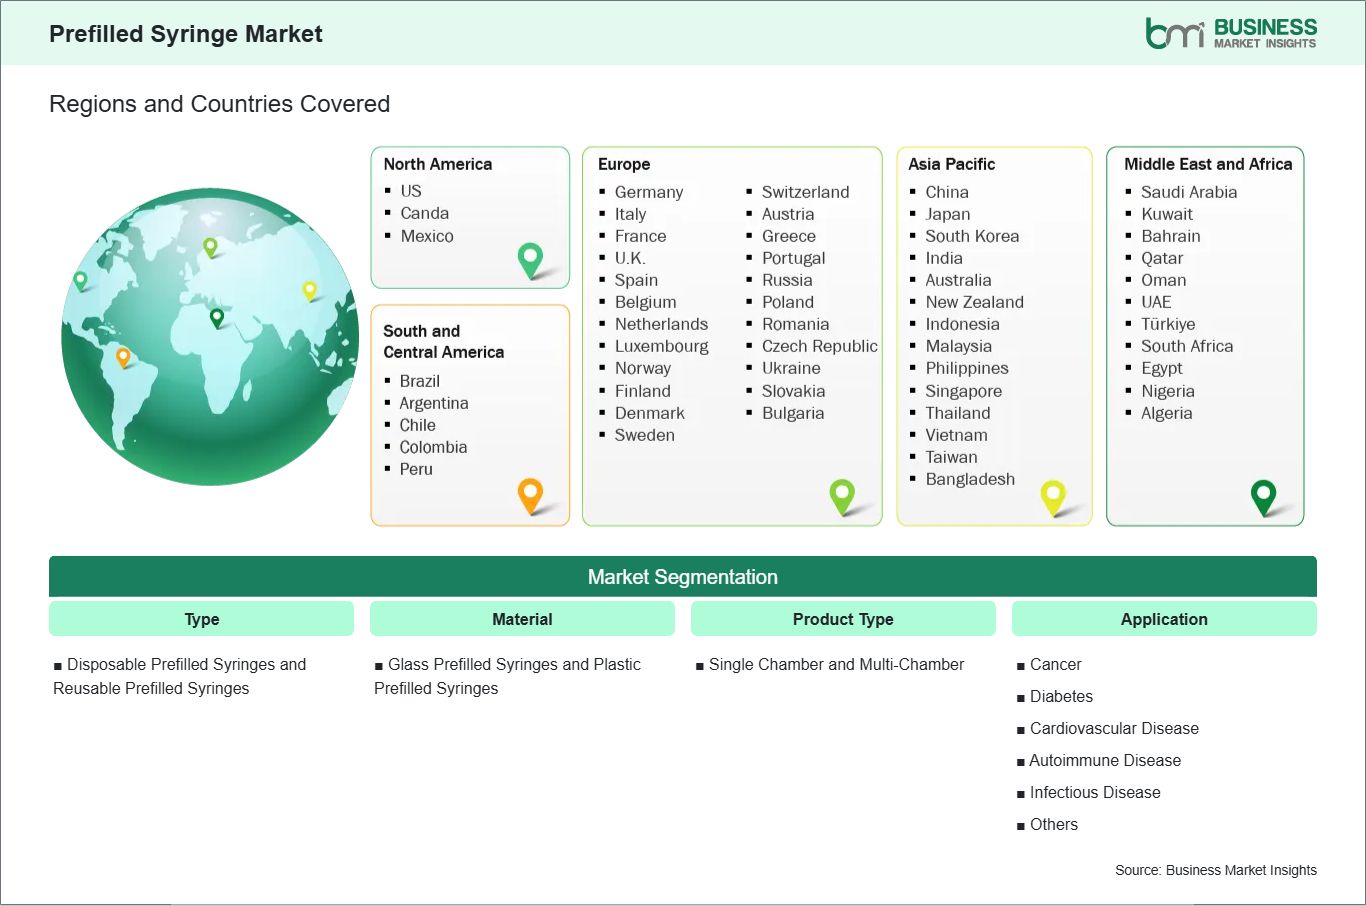Select Germany in the Europe list
Viewport: 1366px width, 906px height.
click(648, 192)
